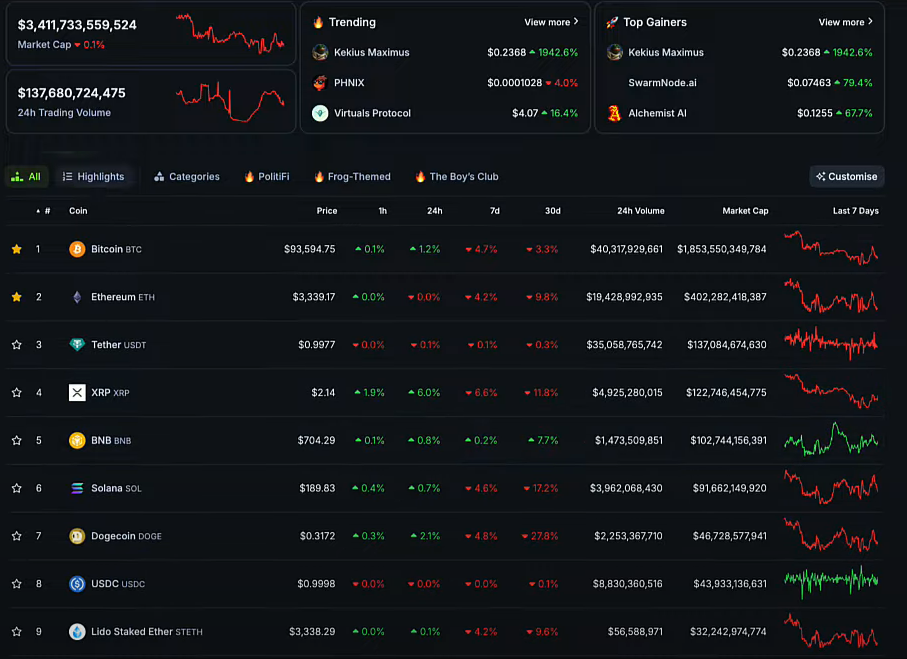Expand Trending list via View more
This screenshot has width=907, height=659.
(x=550, y=22)
